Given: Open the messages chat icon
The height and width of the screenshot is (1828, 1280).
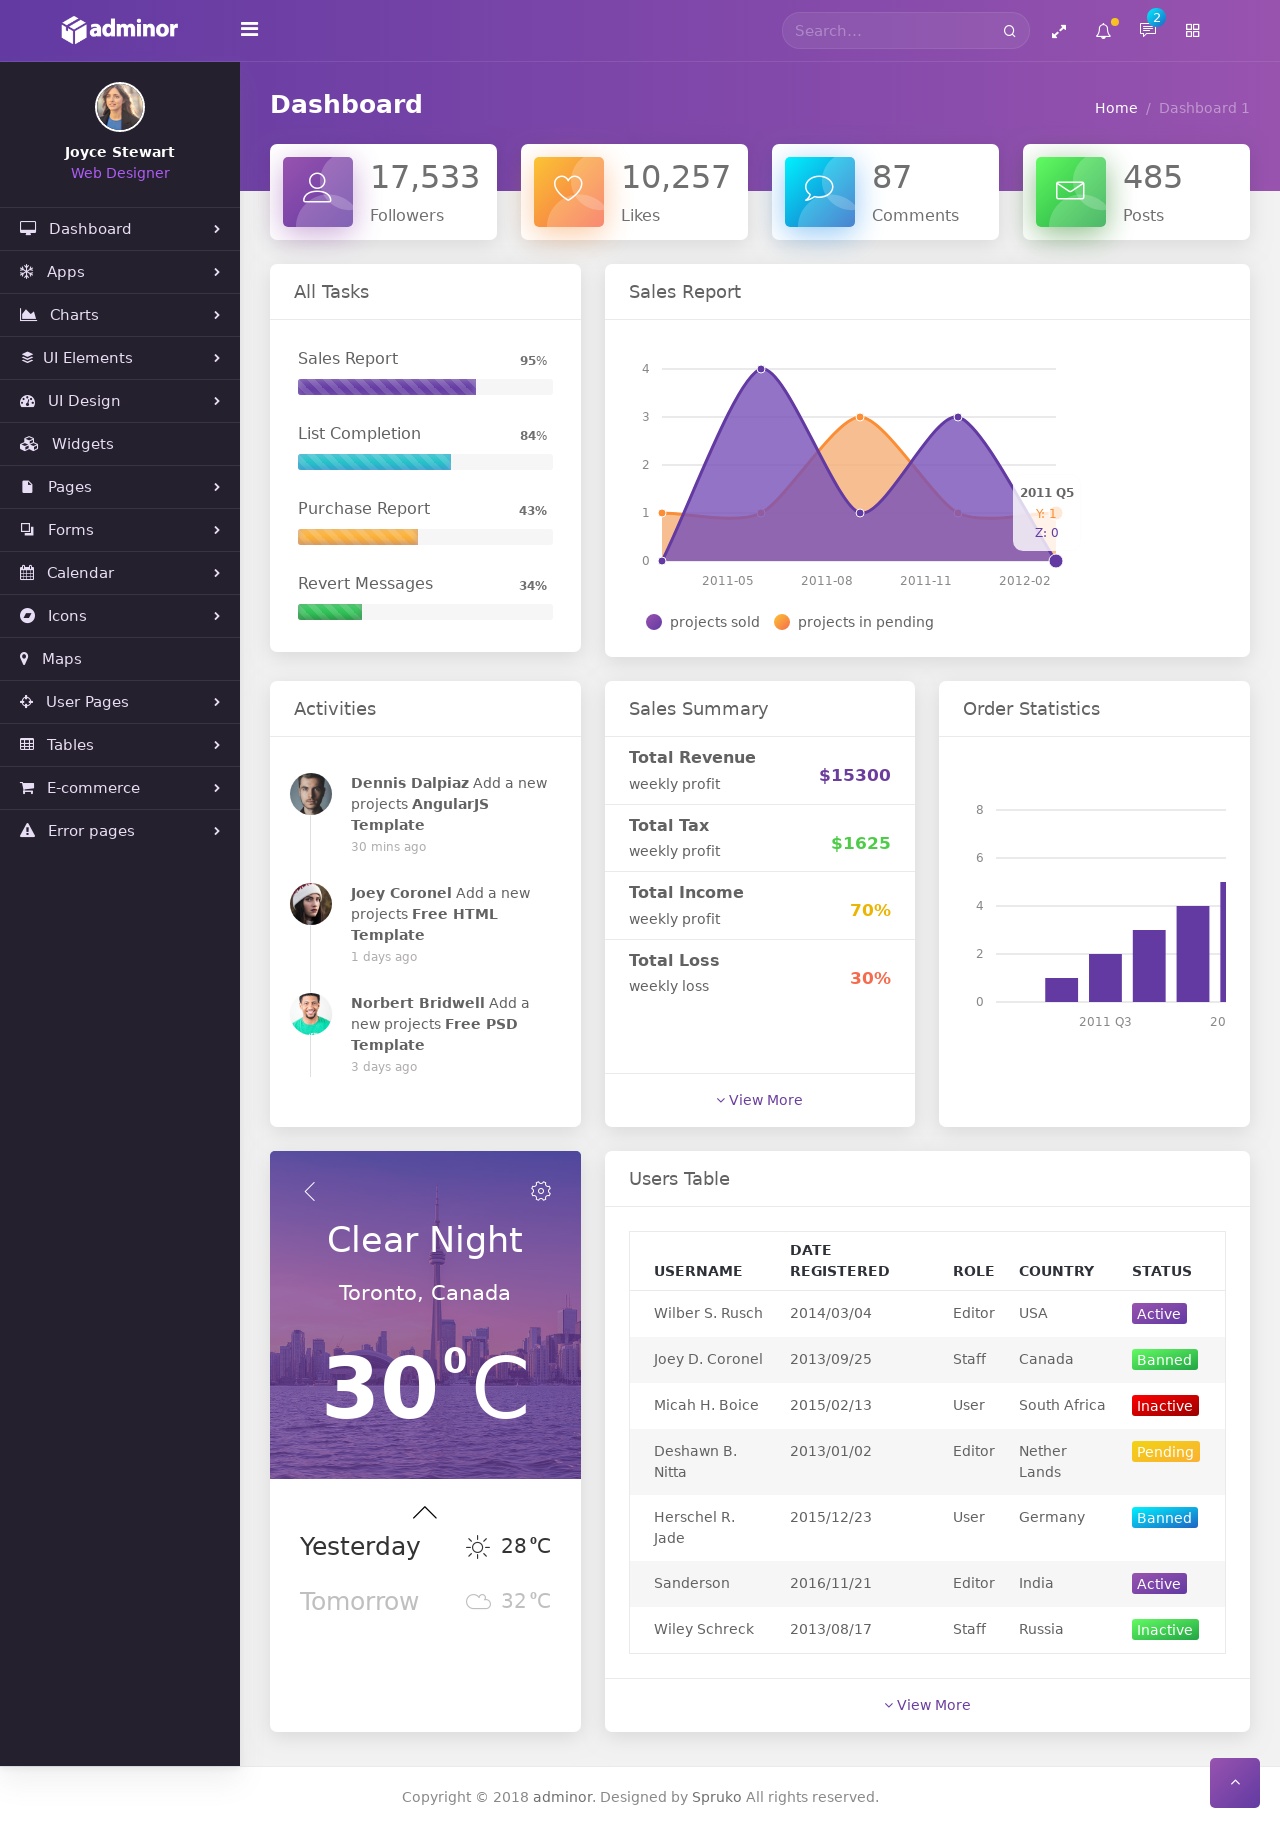Looking at the screenshot, I should [1148, 30].
